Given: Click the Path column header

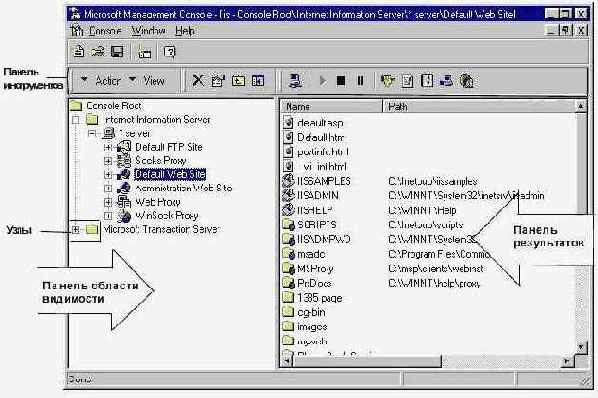Looking at the screenshot, I should click(480, 106).
